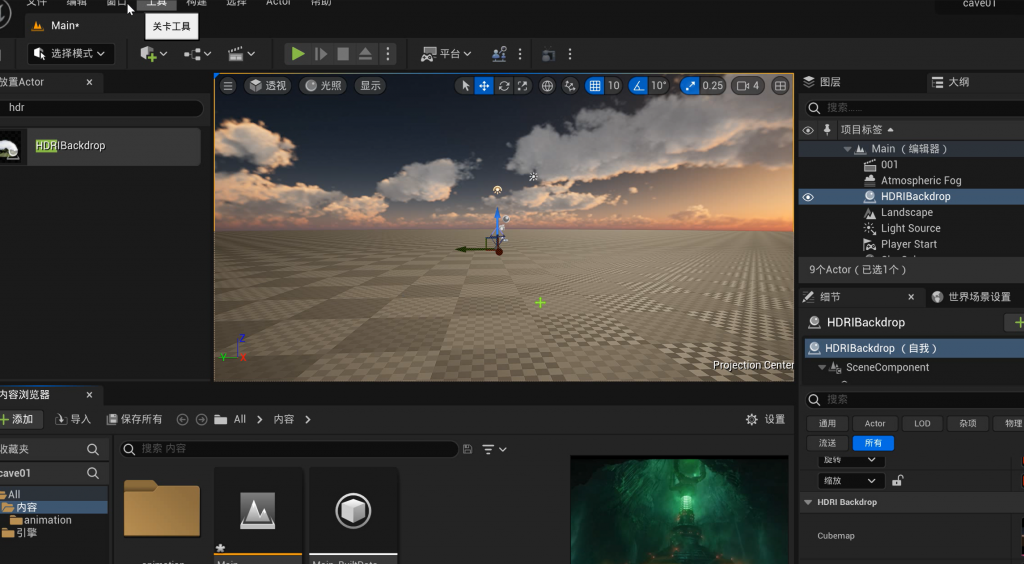Open the 缩放 scale dropdown
Viewport: 1024px width, 564px height.
[x=850, y=481]
